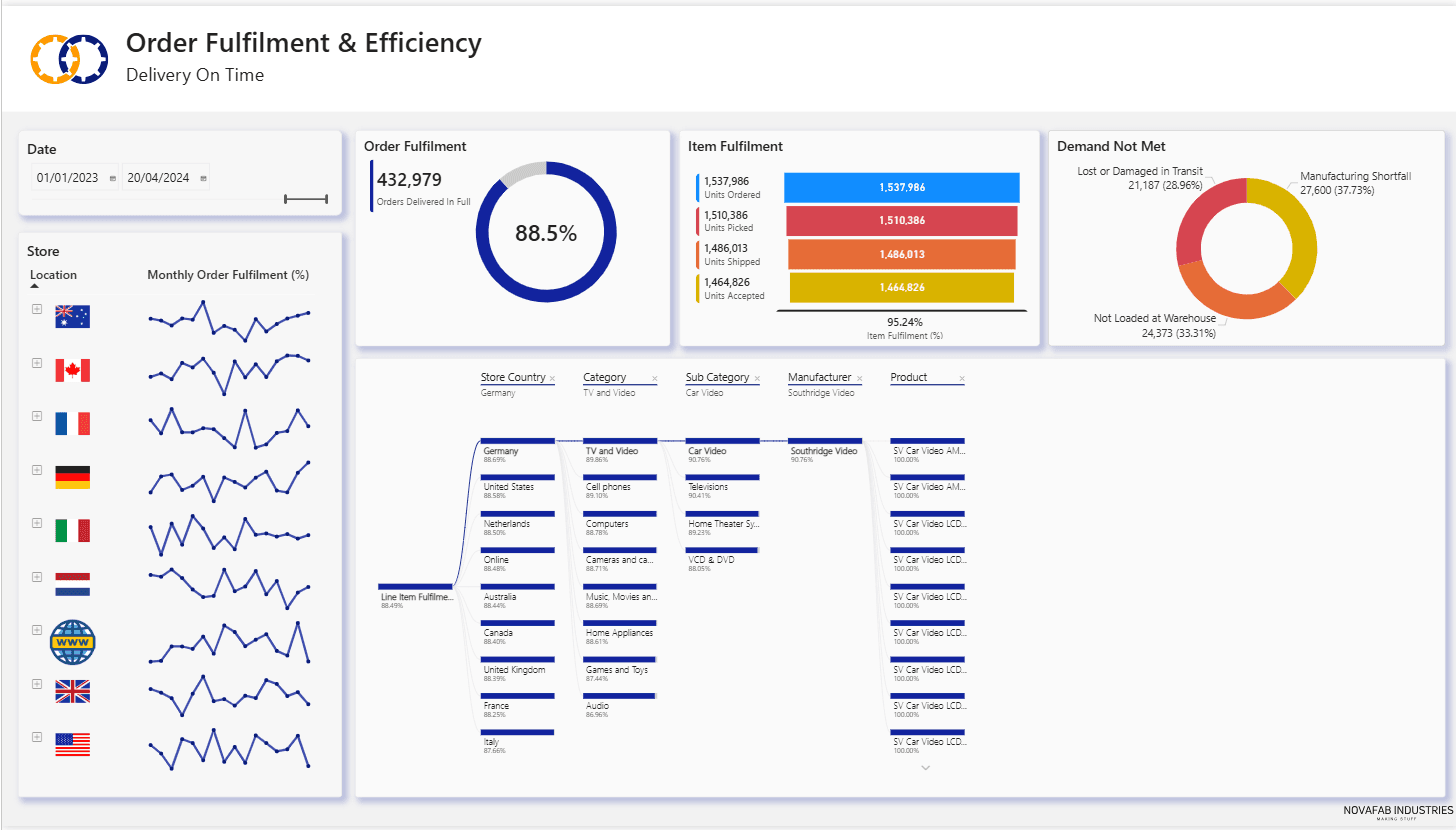Expand the United States store row
Viewport: 1456px width, 830px height.
37,737
